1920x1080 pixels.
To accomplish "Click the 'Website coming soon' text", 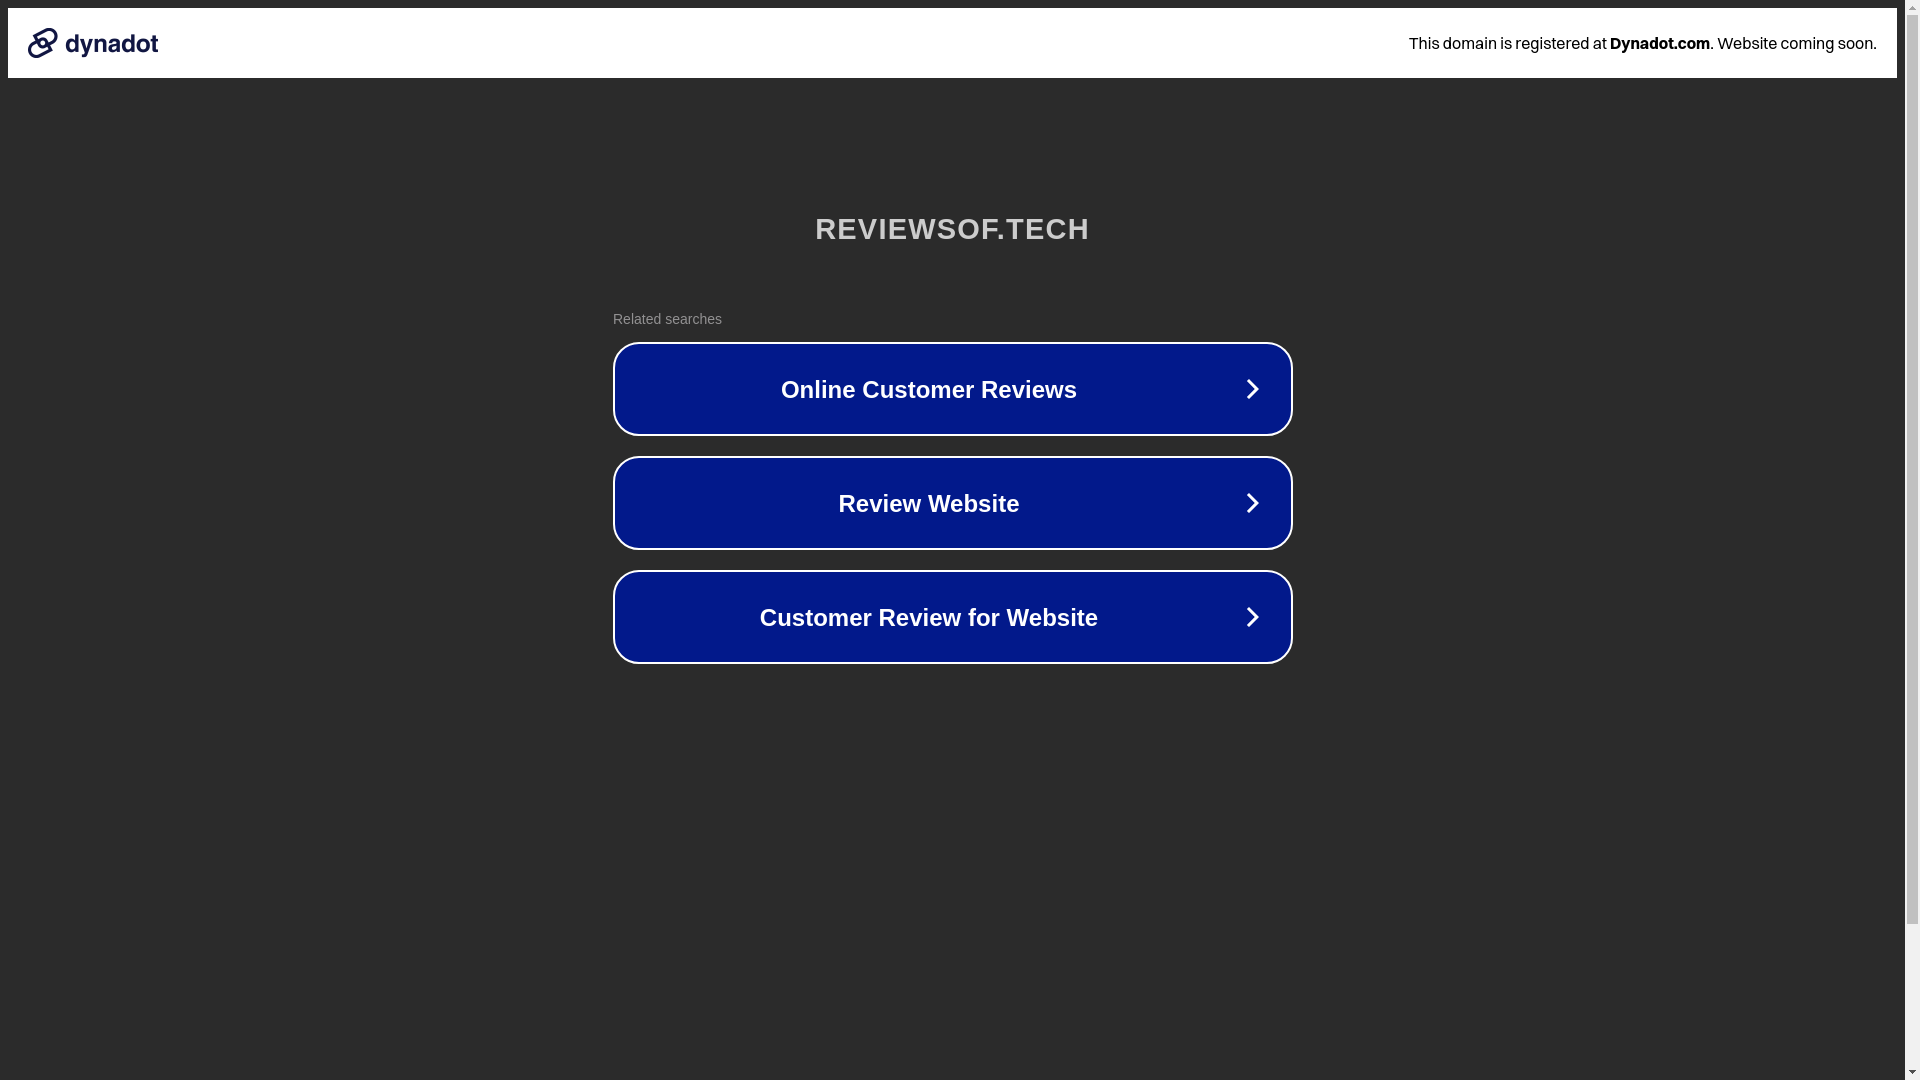I will [x=1796, y=43].
